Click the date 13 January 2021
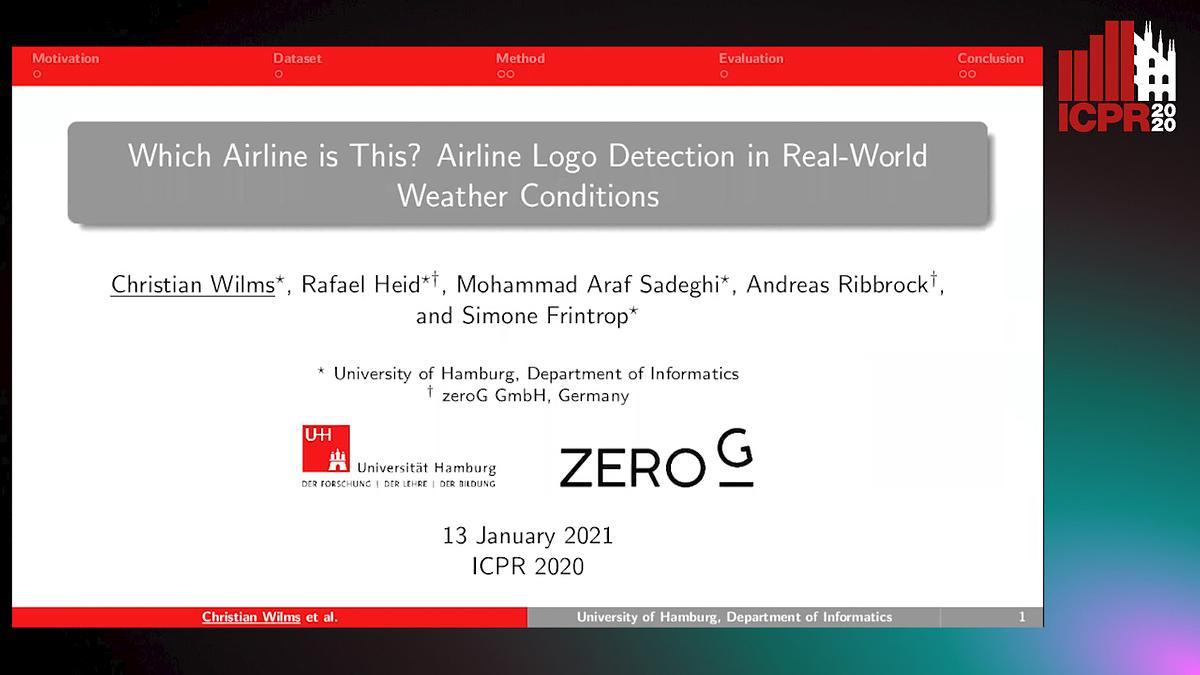Screen dimensions: 1200x675 [527, 535]
